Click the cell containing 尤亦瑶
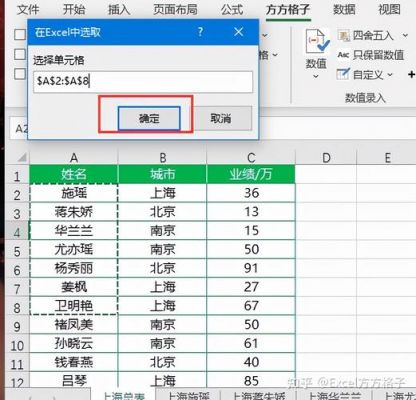The image size is (416, 400). [74, 249]
